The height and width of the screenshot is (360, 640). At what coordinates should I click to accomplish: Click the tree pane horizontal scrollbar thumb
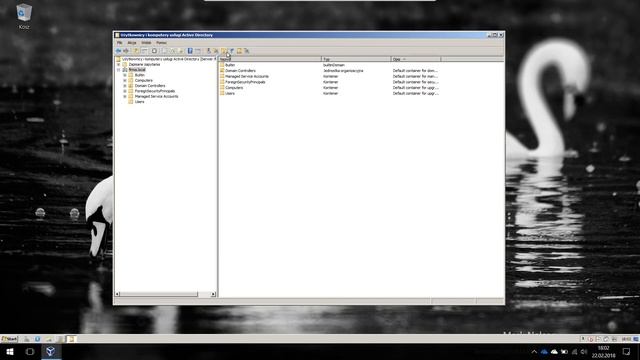tap(159, 294)
